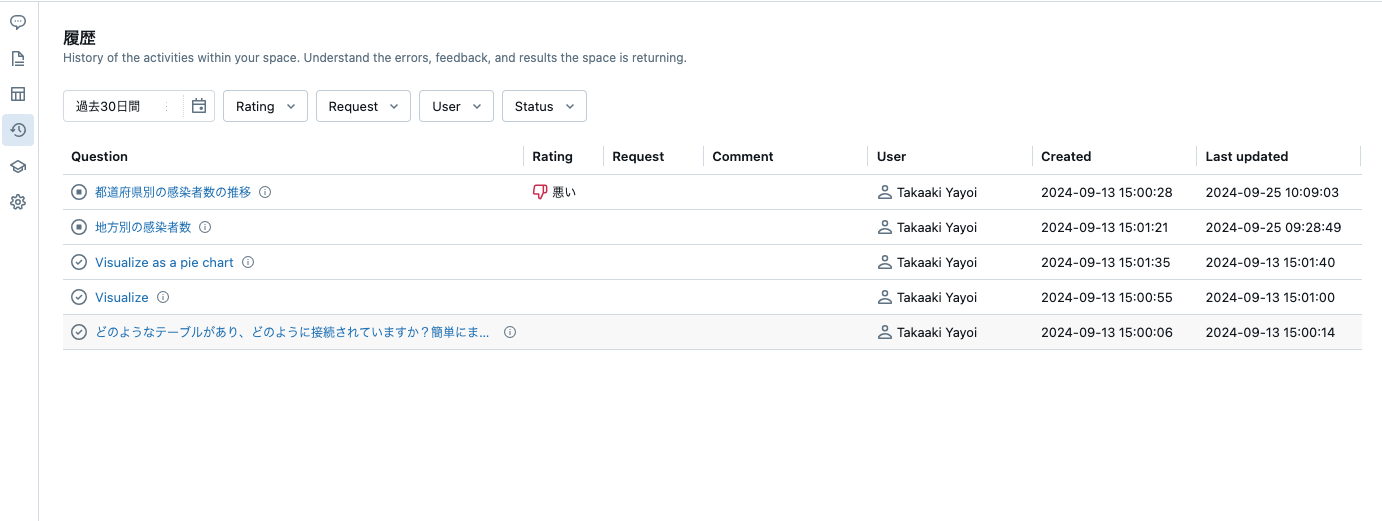Click info icon beside the Visualize question
The height and width of the screenshot is (521, 1382).
163,297
